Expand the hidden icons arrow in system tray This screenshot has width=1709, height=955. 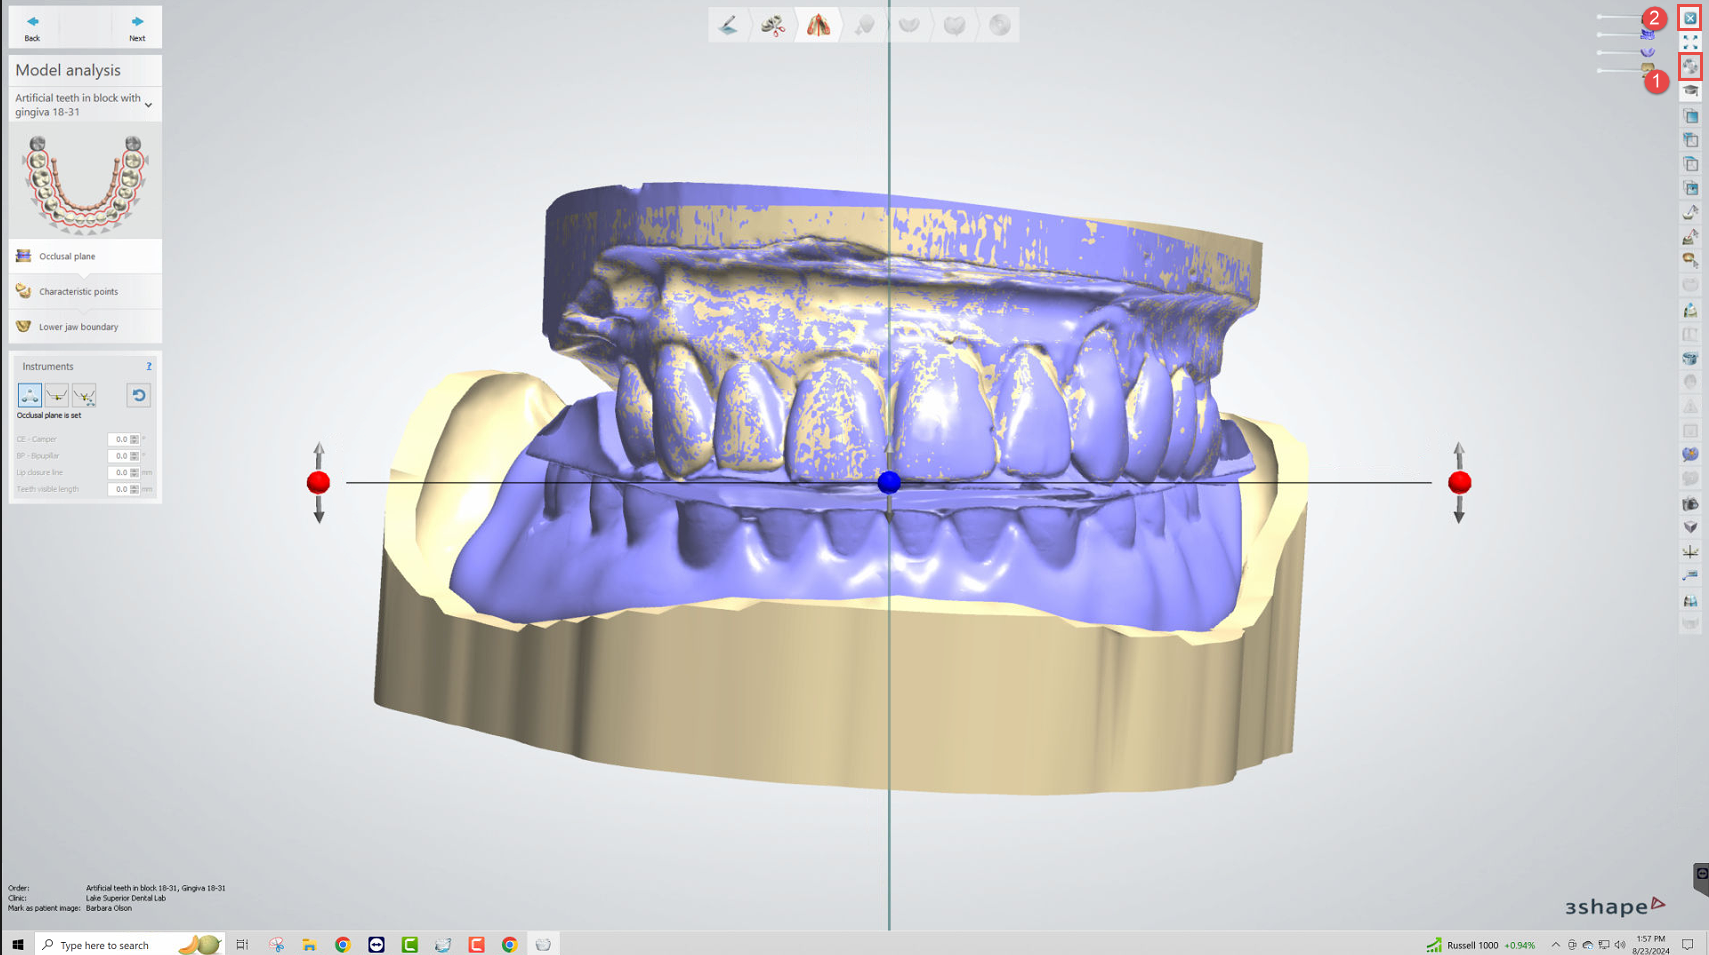tap(1556, 944)
